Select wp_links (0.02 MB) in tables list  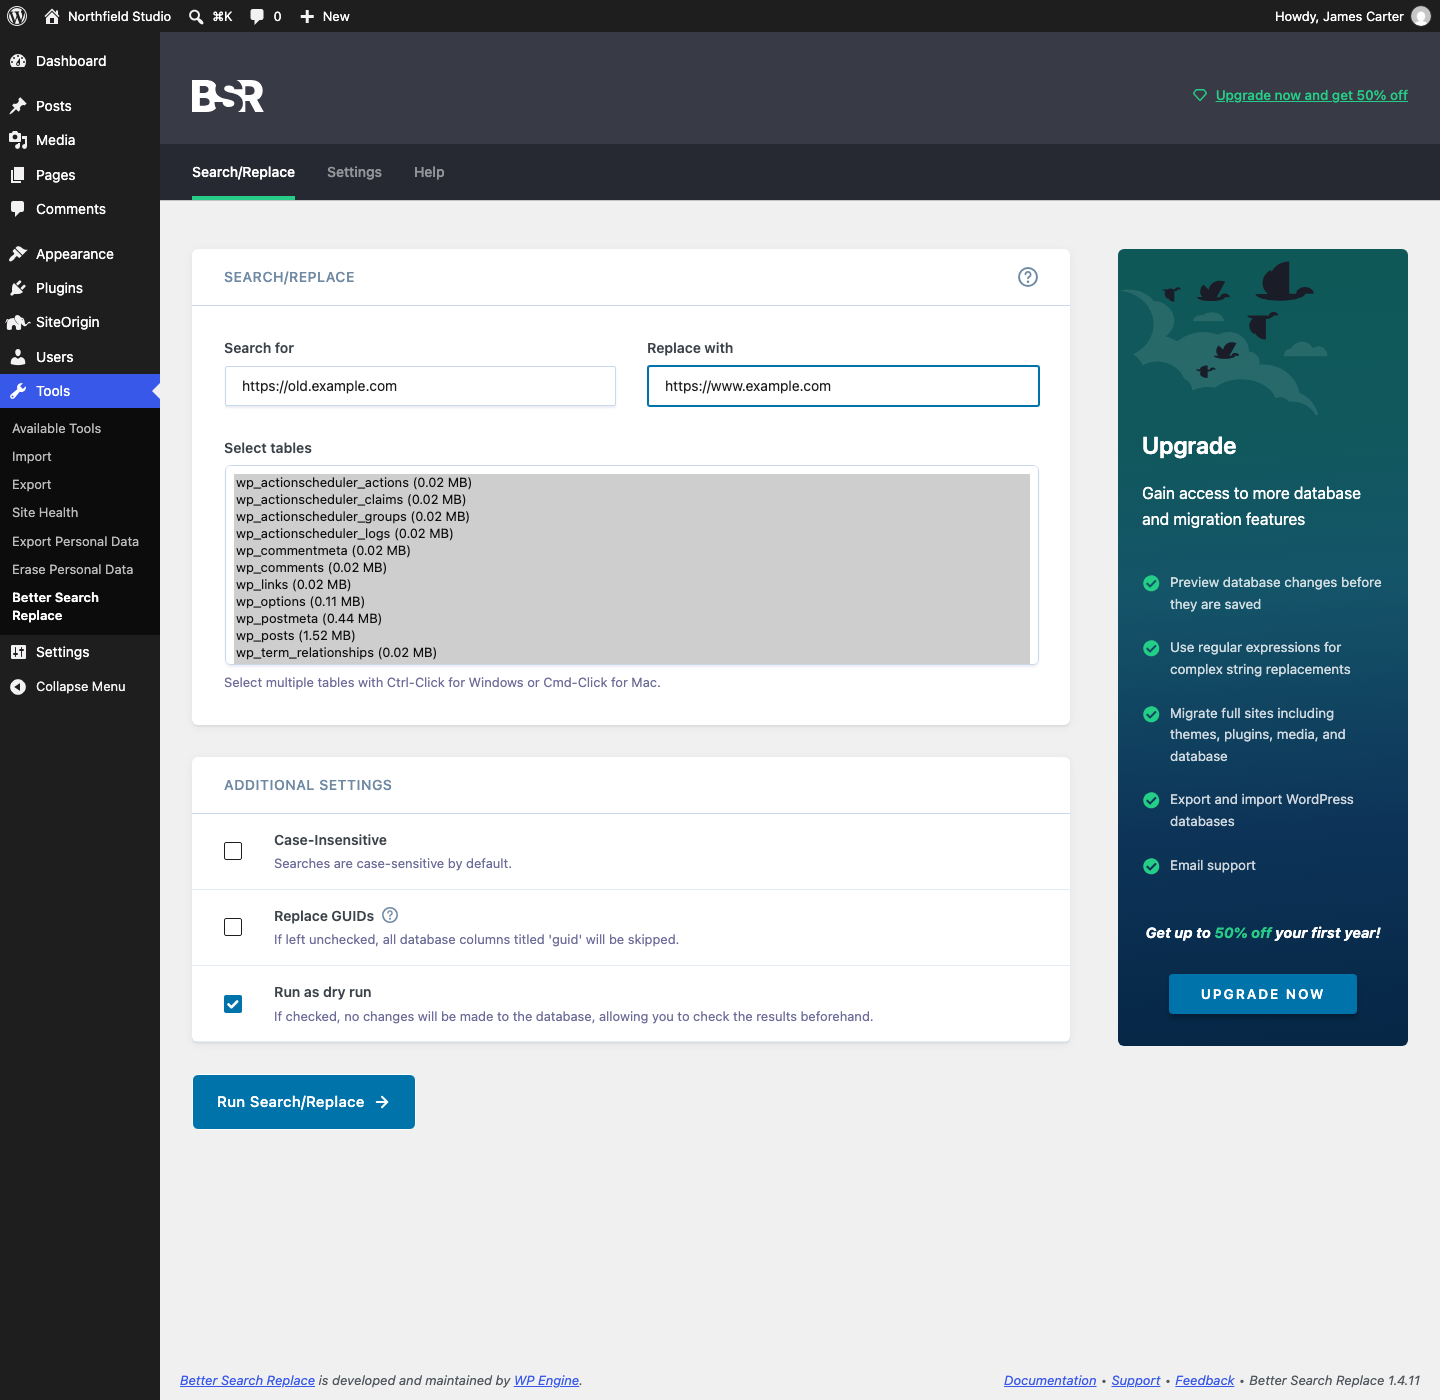pos(632,585)
